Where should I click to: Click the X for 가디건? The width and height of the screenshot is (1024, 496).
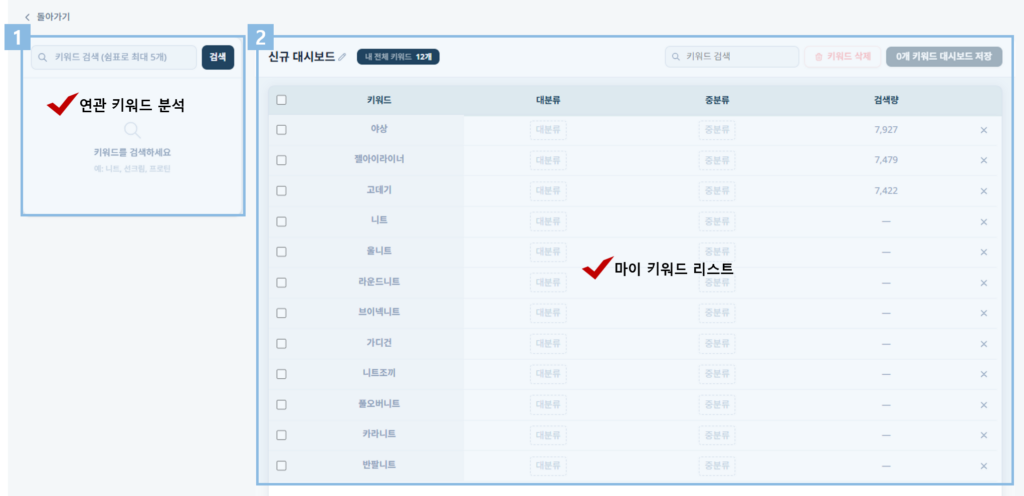984,344
